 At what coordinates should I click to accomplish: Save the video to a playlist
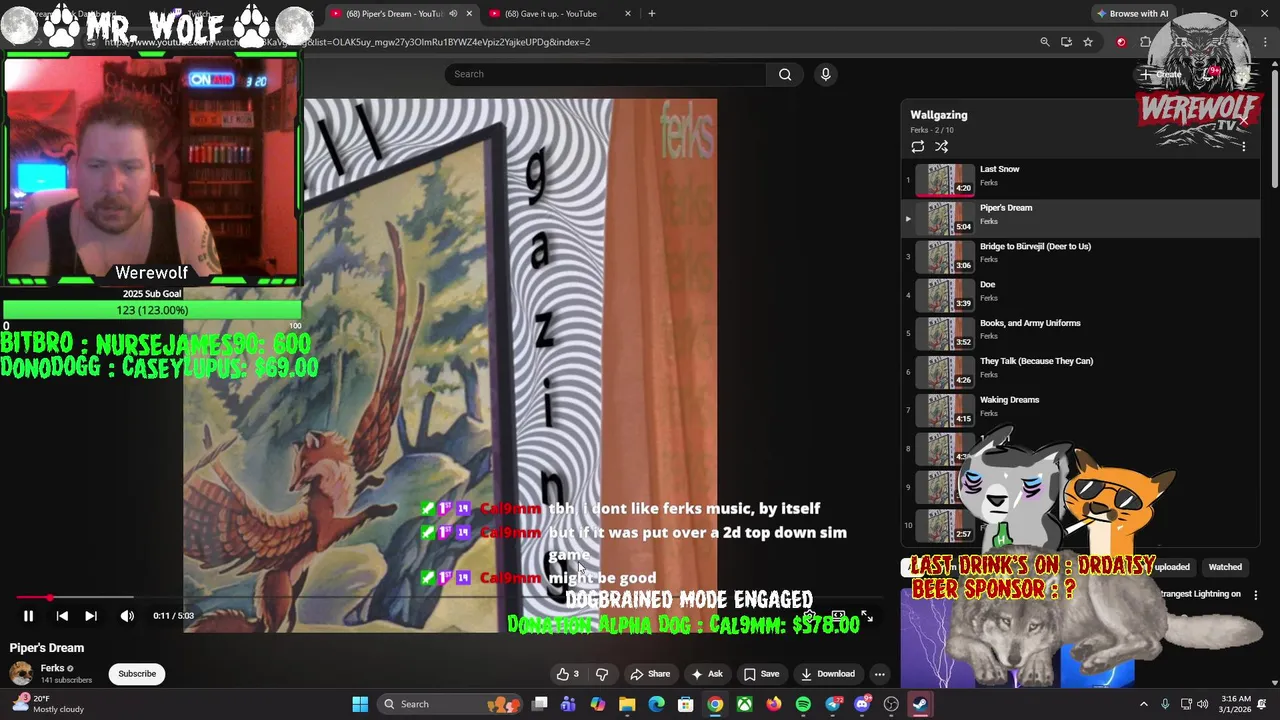(x=761, y=674)
